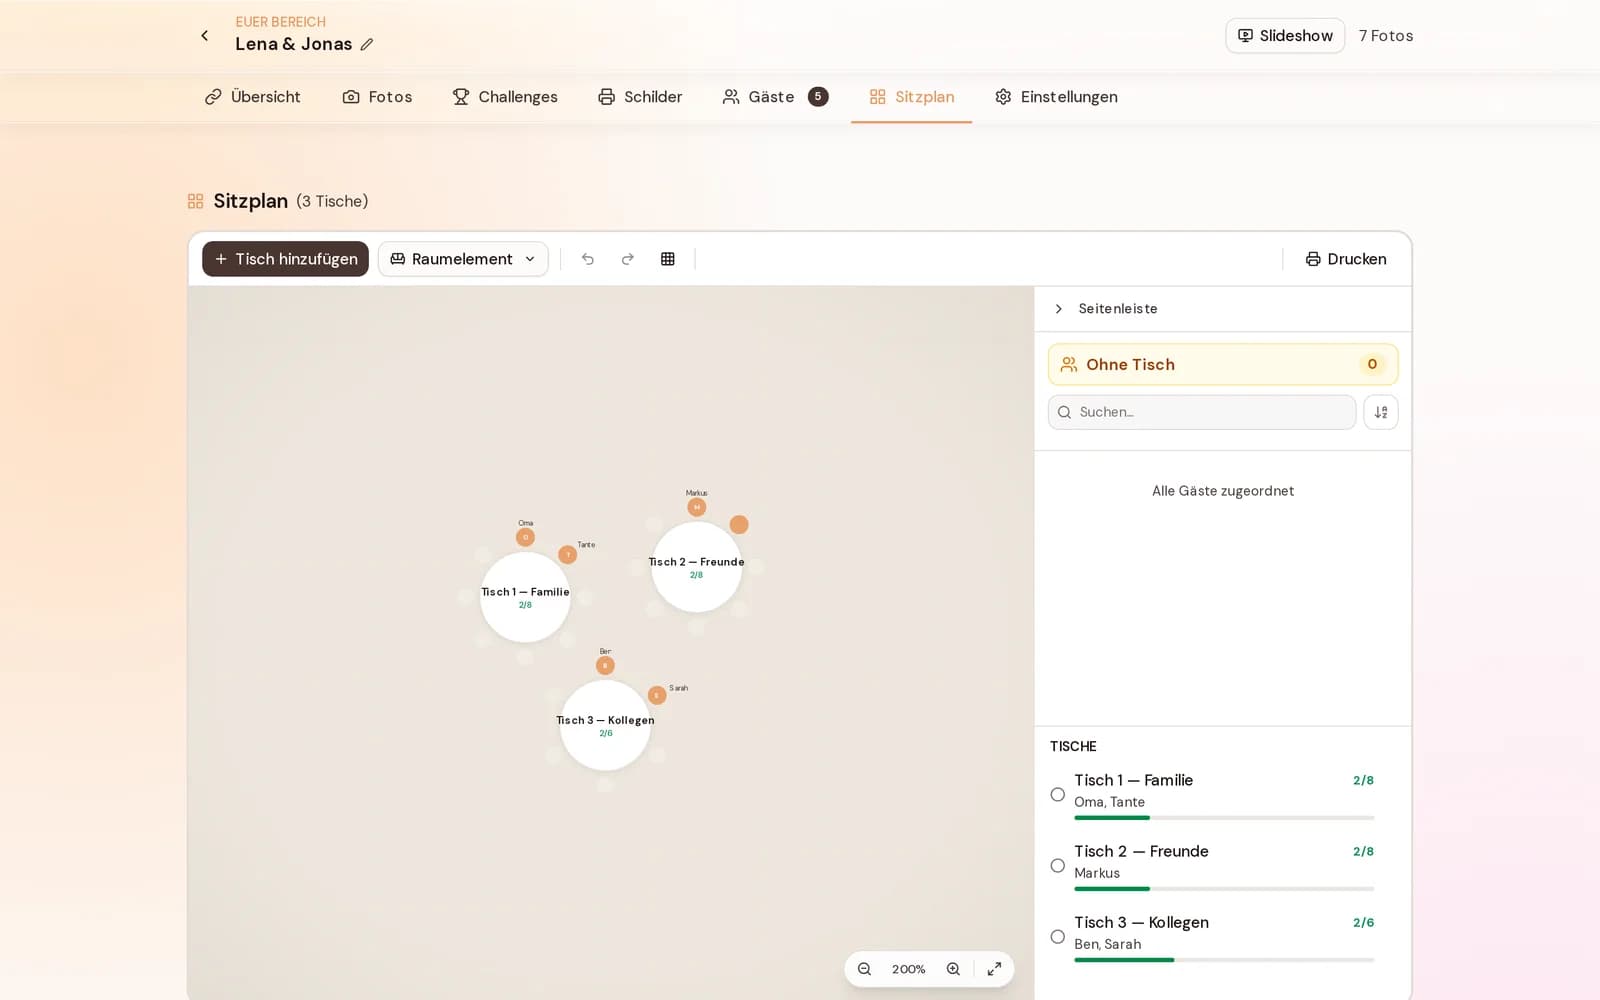This screenshot has height=1000, width=1600.
Task: Zoom out of the seating canvas
Action: 865,969
